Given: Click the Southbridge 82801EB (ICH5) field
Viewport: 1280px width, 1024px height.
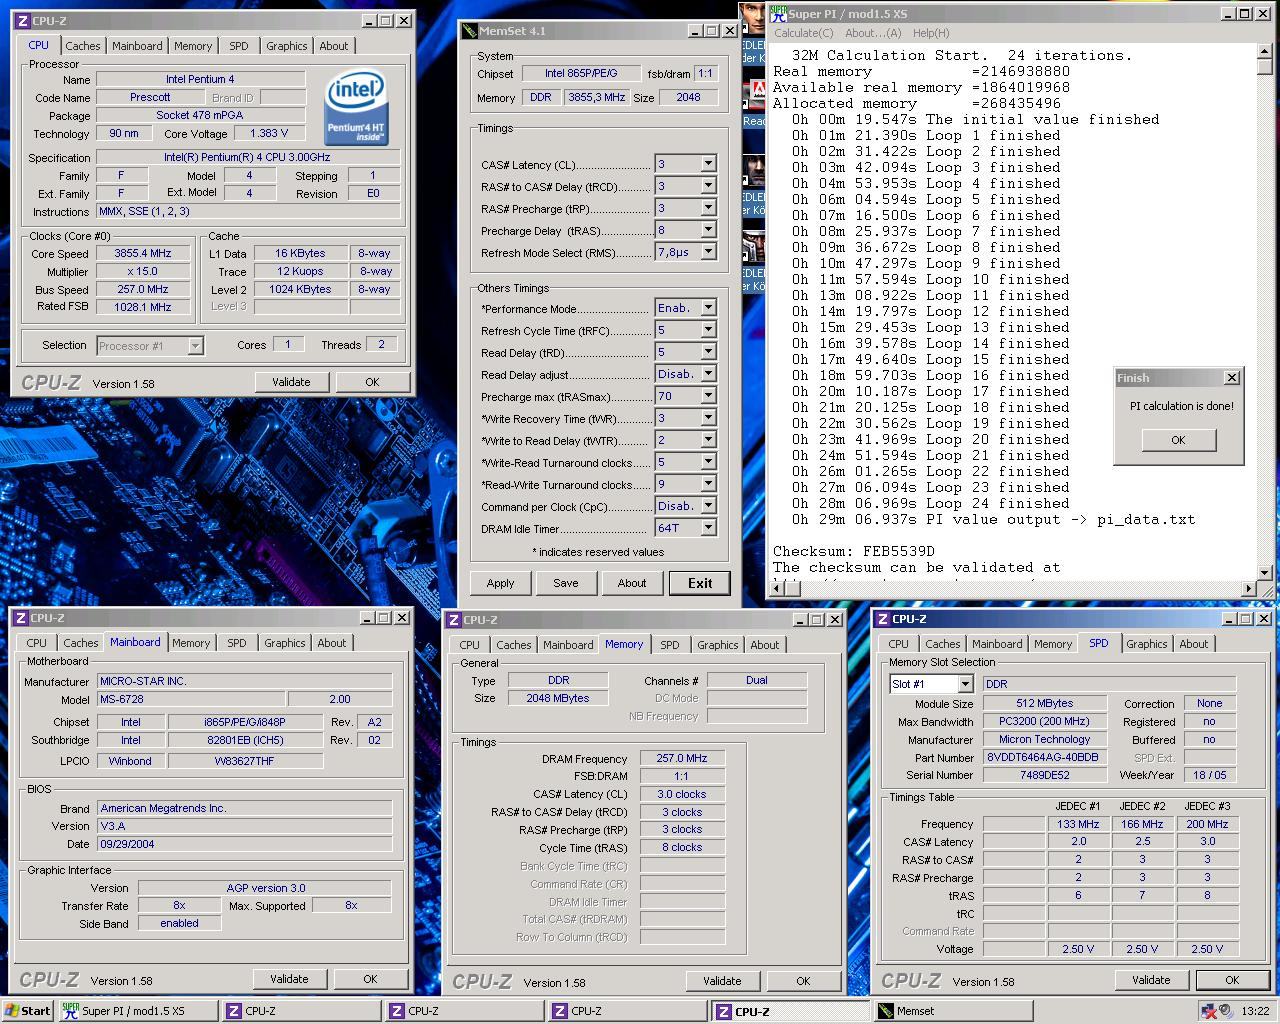Looking at the screenshot, I should (245, 740).
